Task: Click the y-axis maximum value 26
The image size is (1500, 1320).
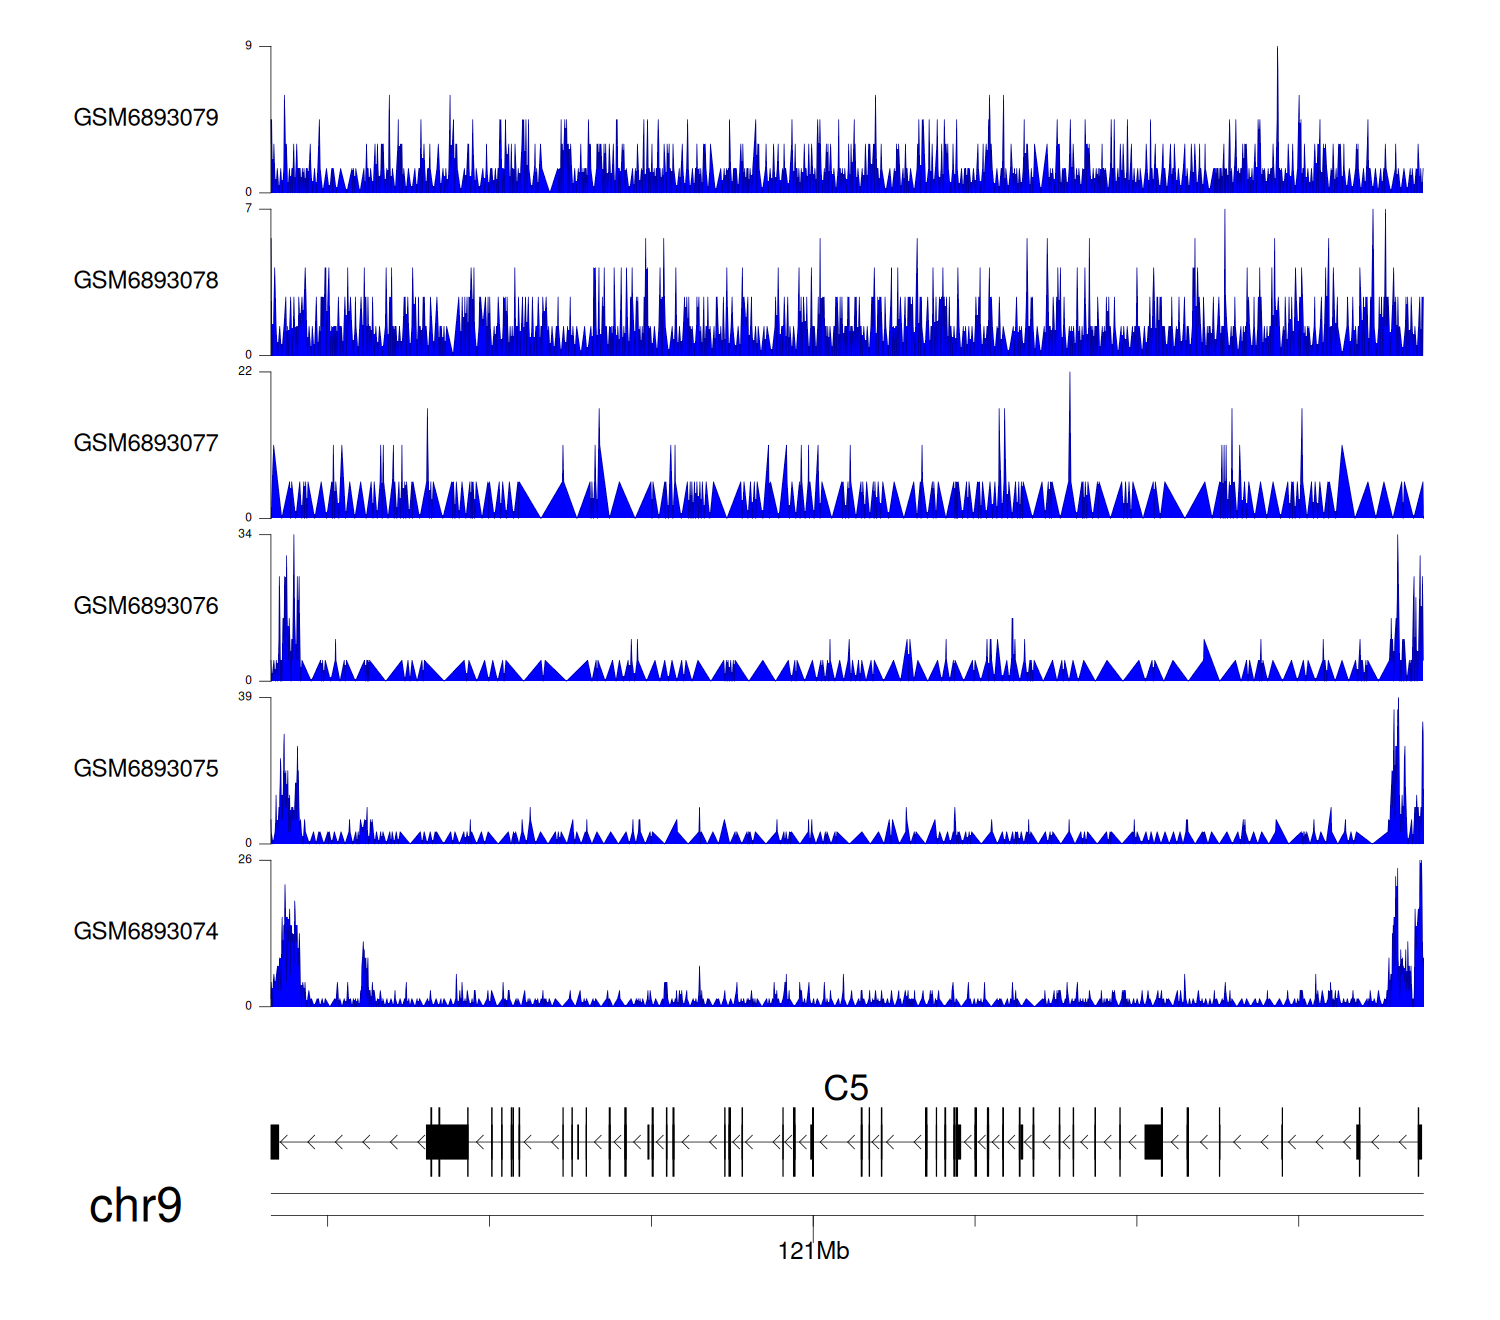Action: point(245,860)
